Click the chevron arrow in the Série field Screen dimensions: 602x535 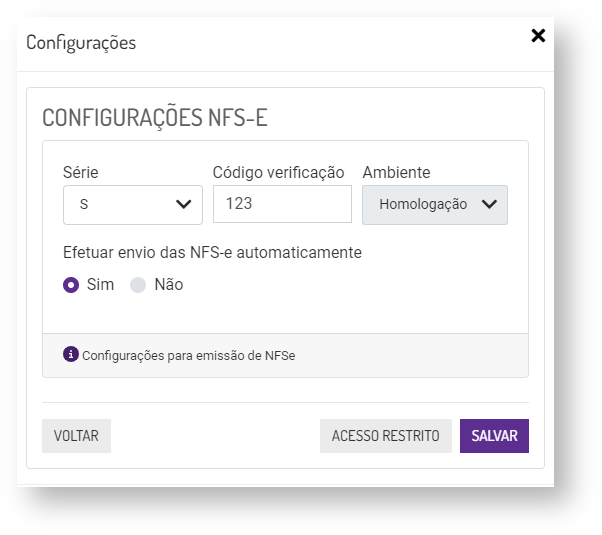(184, 204)
